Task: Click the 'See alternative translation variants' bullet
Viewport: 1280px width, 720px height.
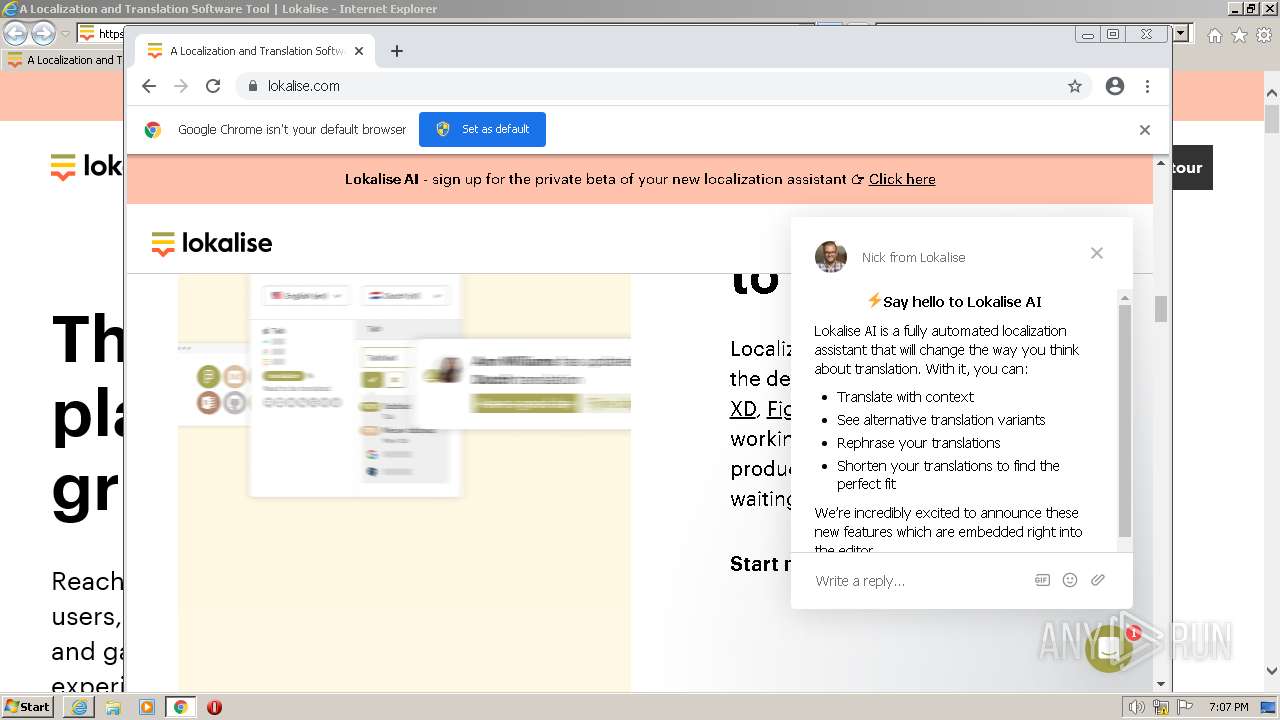Action: pyautogui.click(x=941, y=420)
